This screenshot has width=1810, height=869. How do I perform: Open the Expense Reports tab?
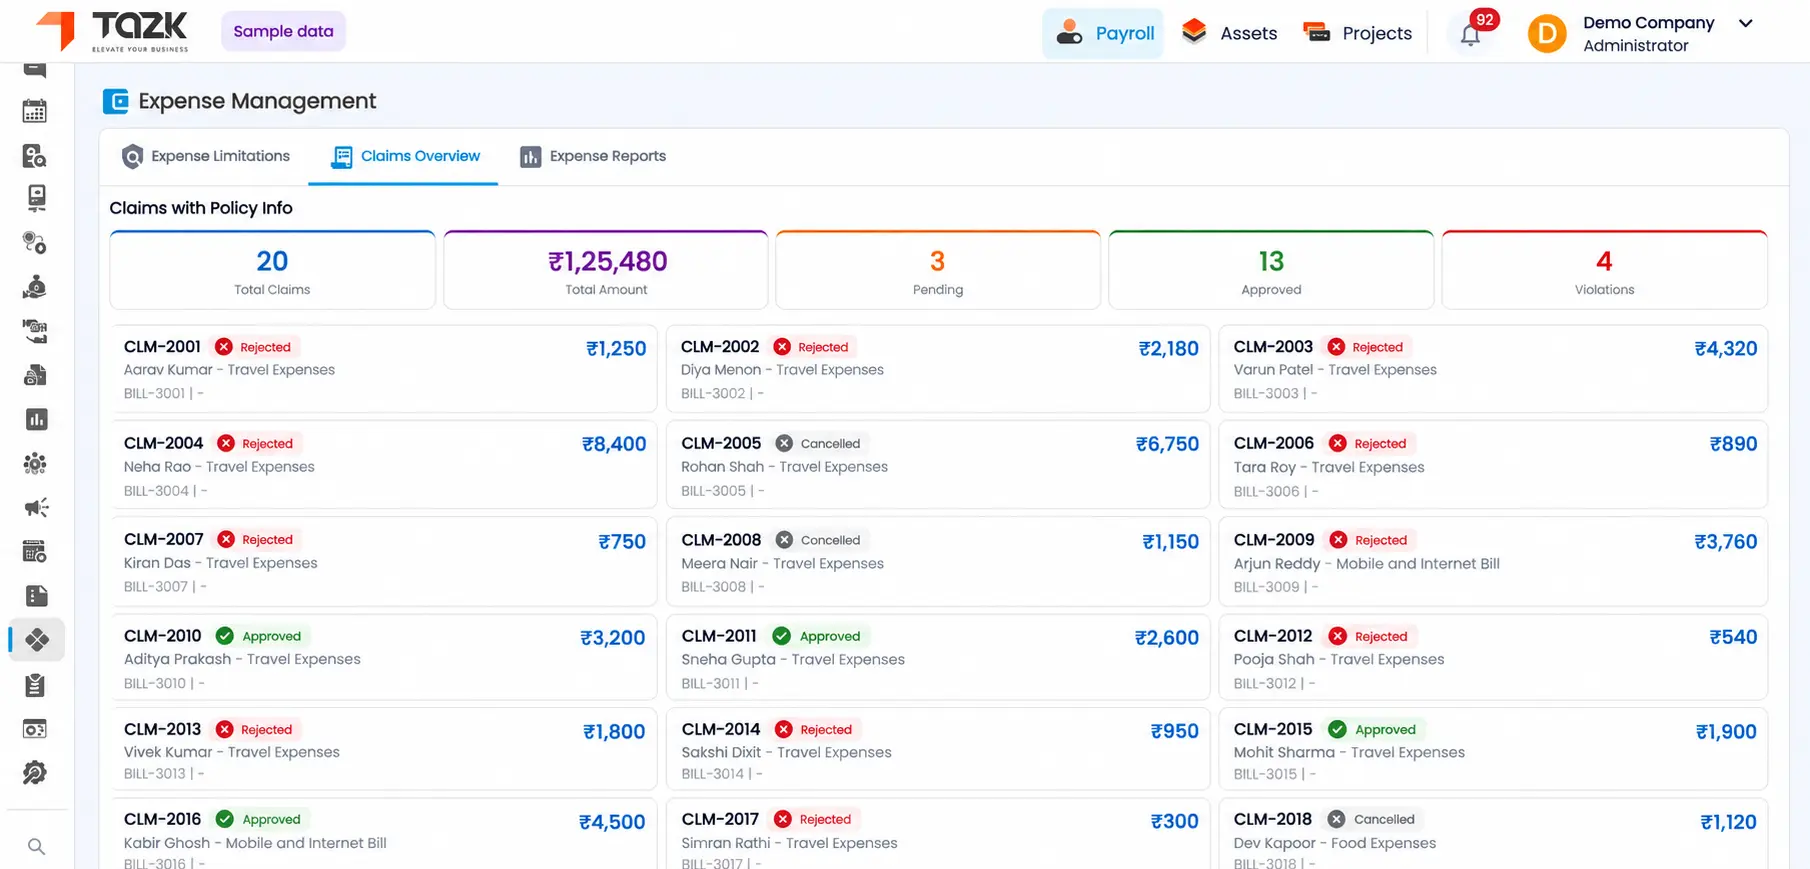(x=593, y=156)
